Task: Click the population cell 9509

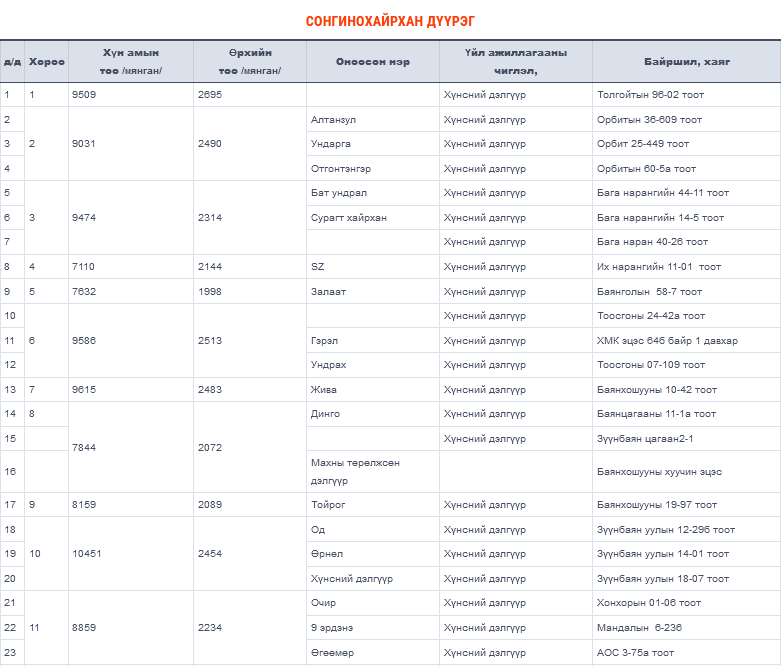Action: 85,95
